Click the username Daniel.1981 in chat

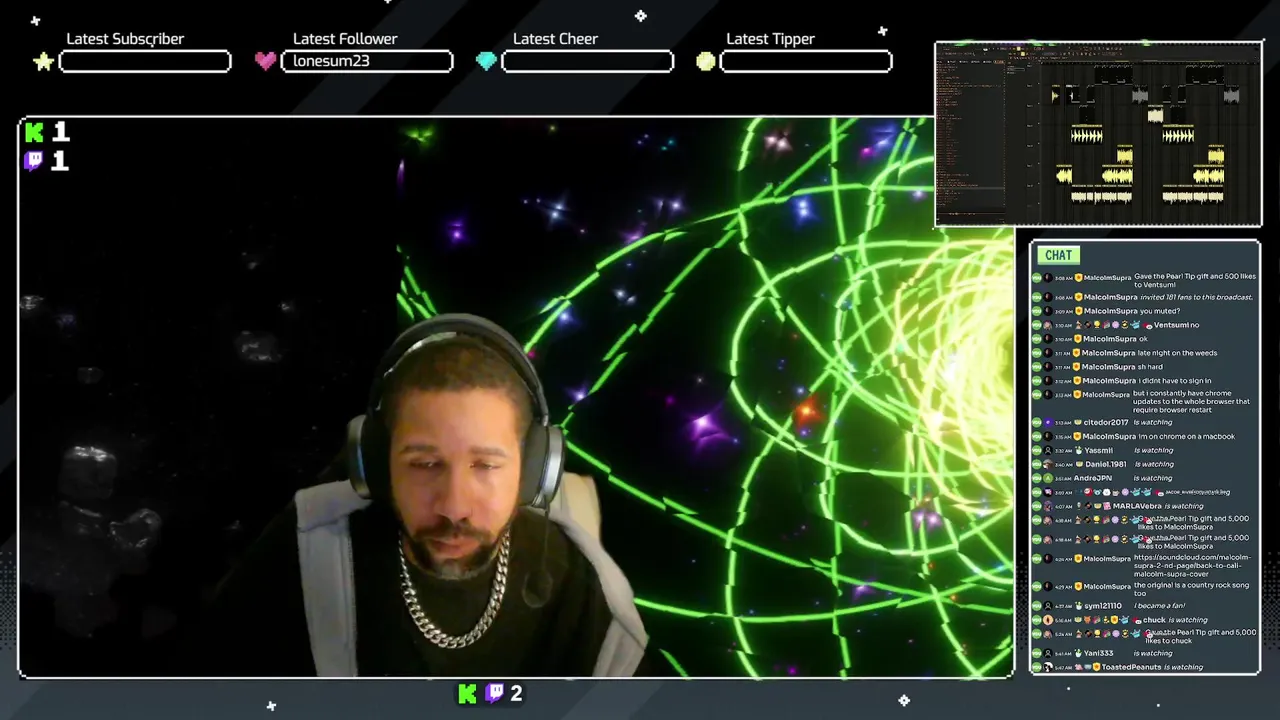point(1105,464)
